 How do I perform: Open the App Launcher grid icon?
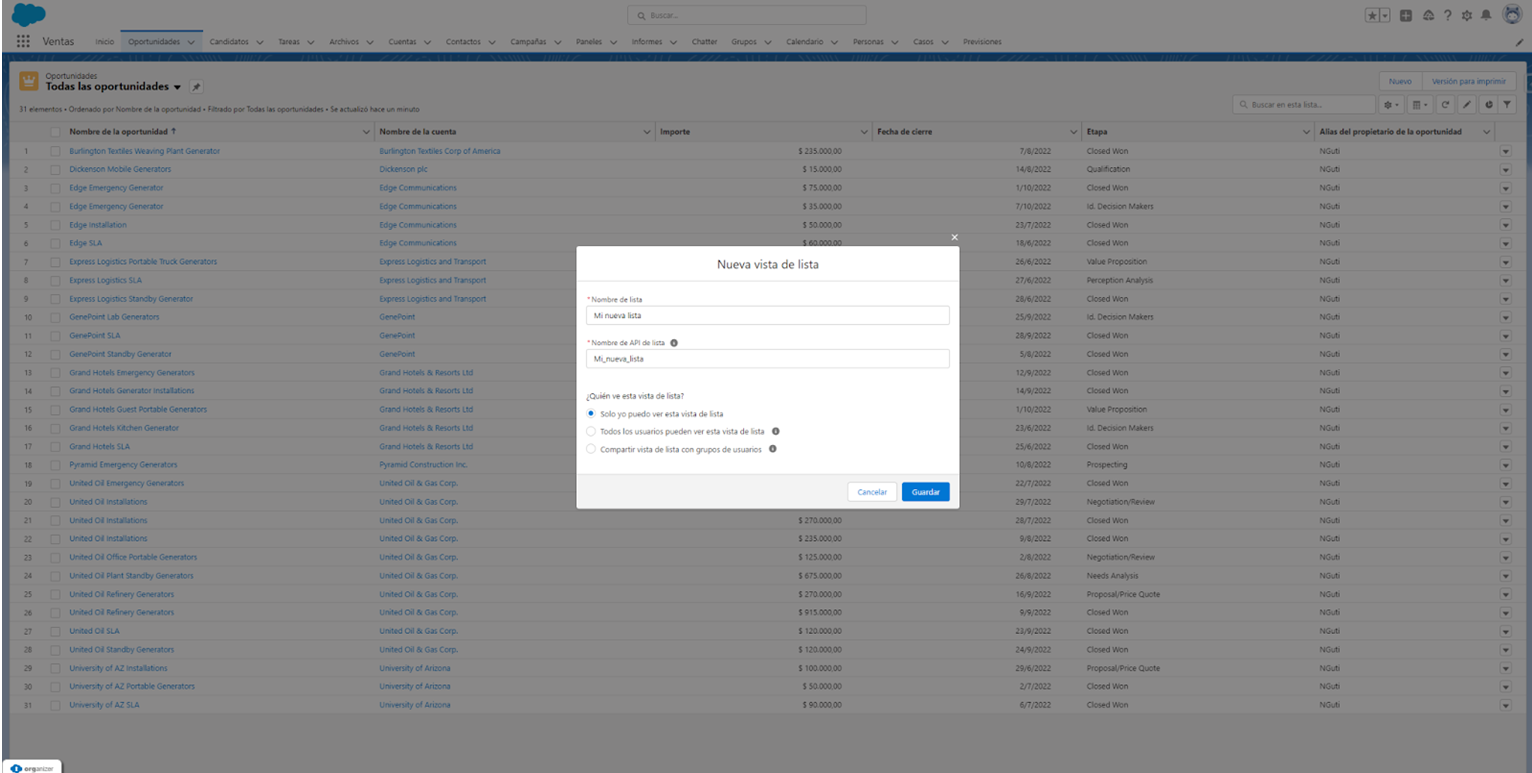(24, 42)
